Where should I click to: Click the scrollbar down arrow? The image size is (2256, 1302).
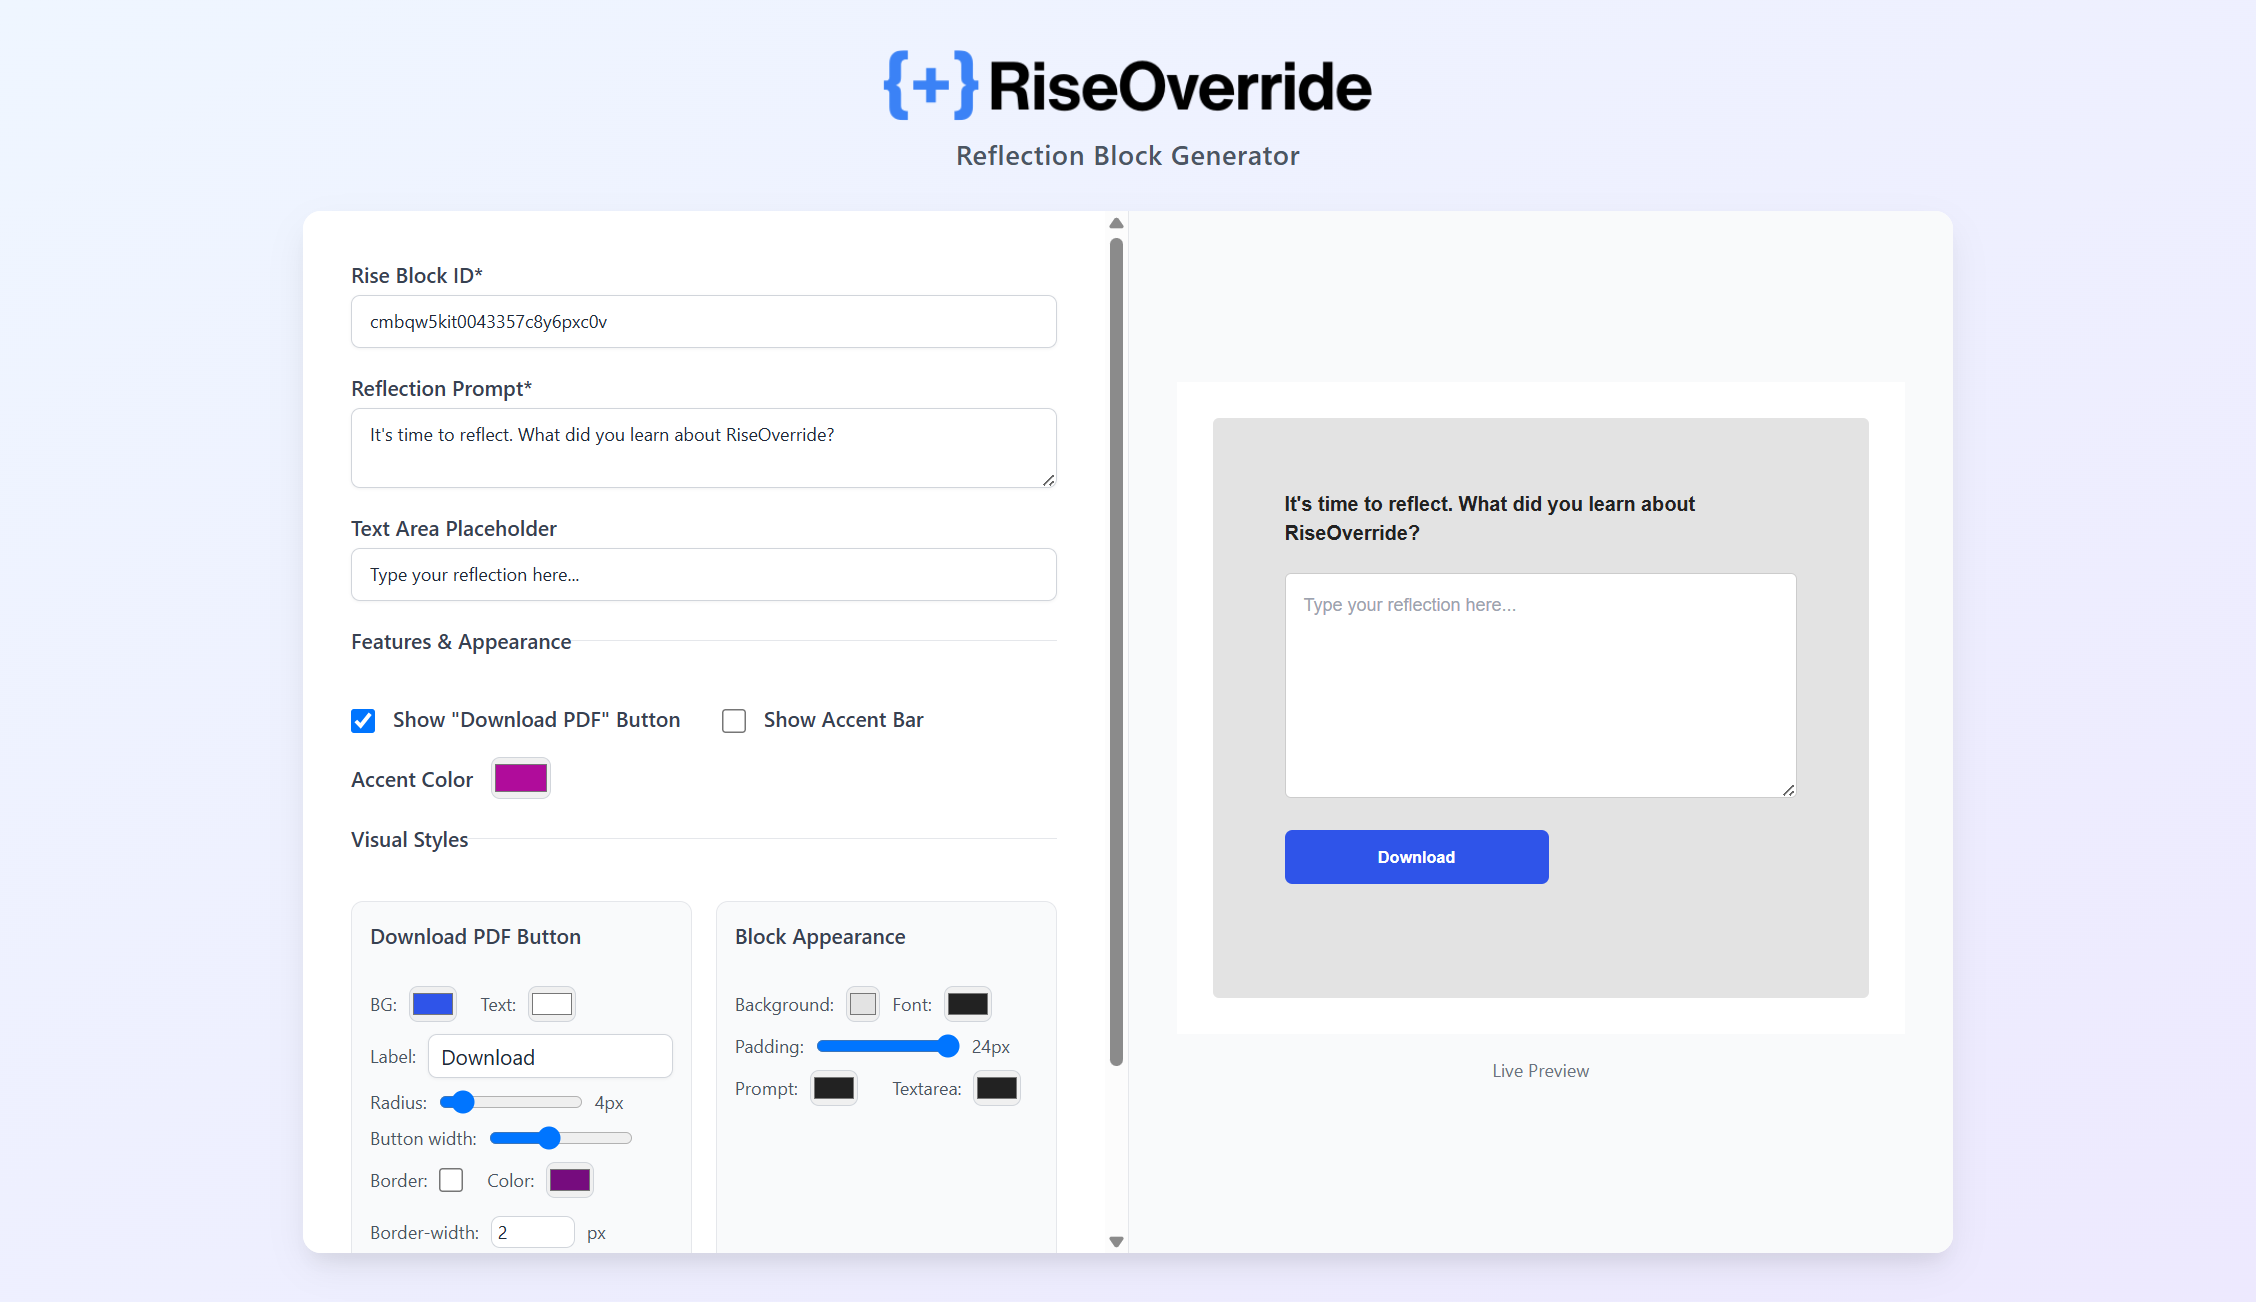[x=1116, y=1242]
